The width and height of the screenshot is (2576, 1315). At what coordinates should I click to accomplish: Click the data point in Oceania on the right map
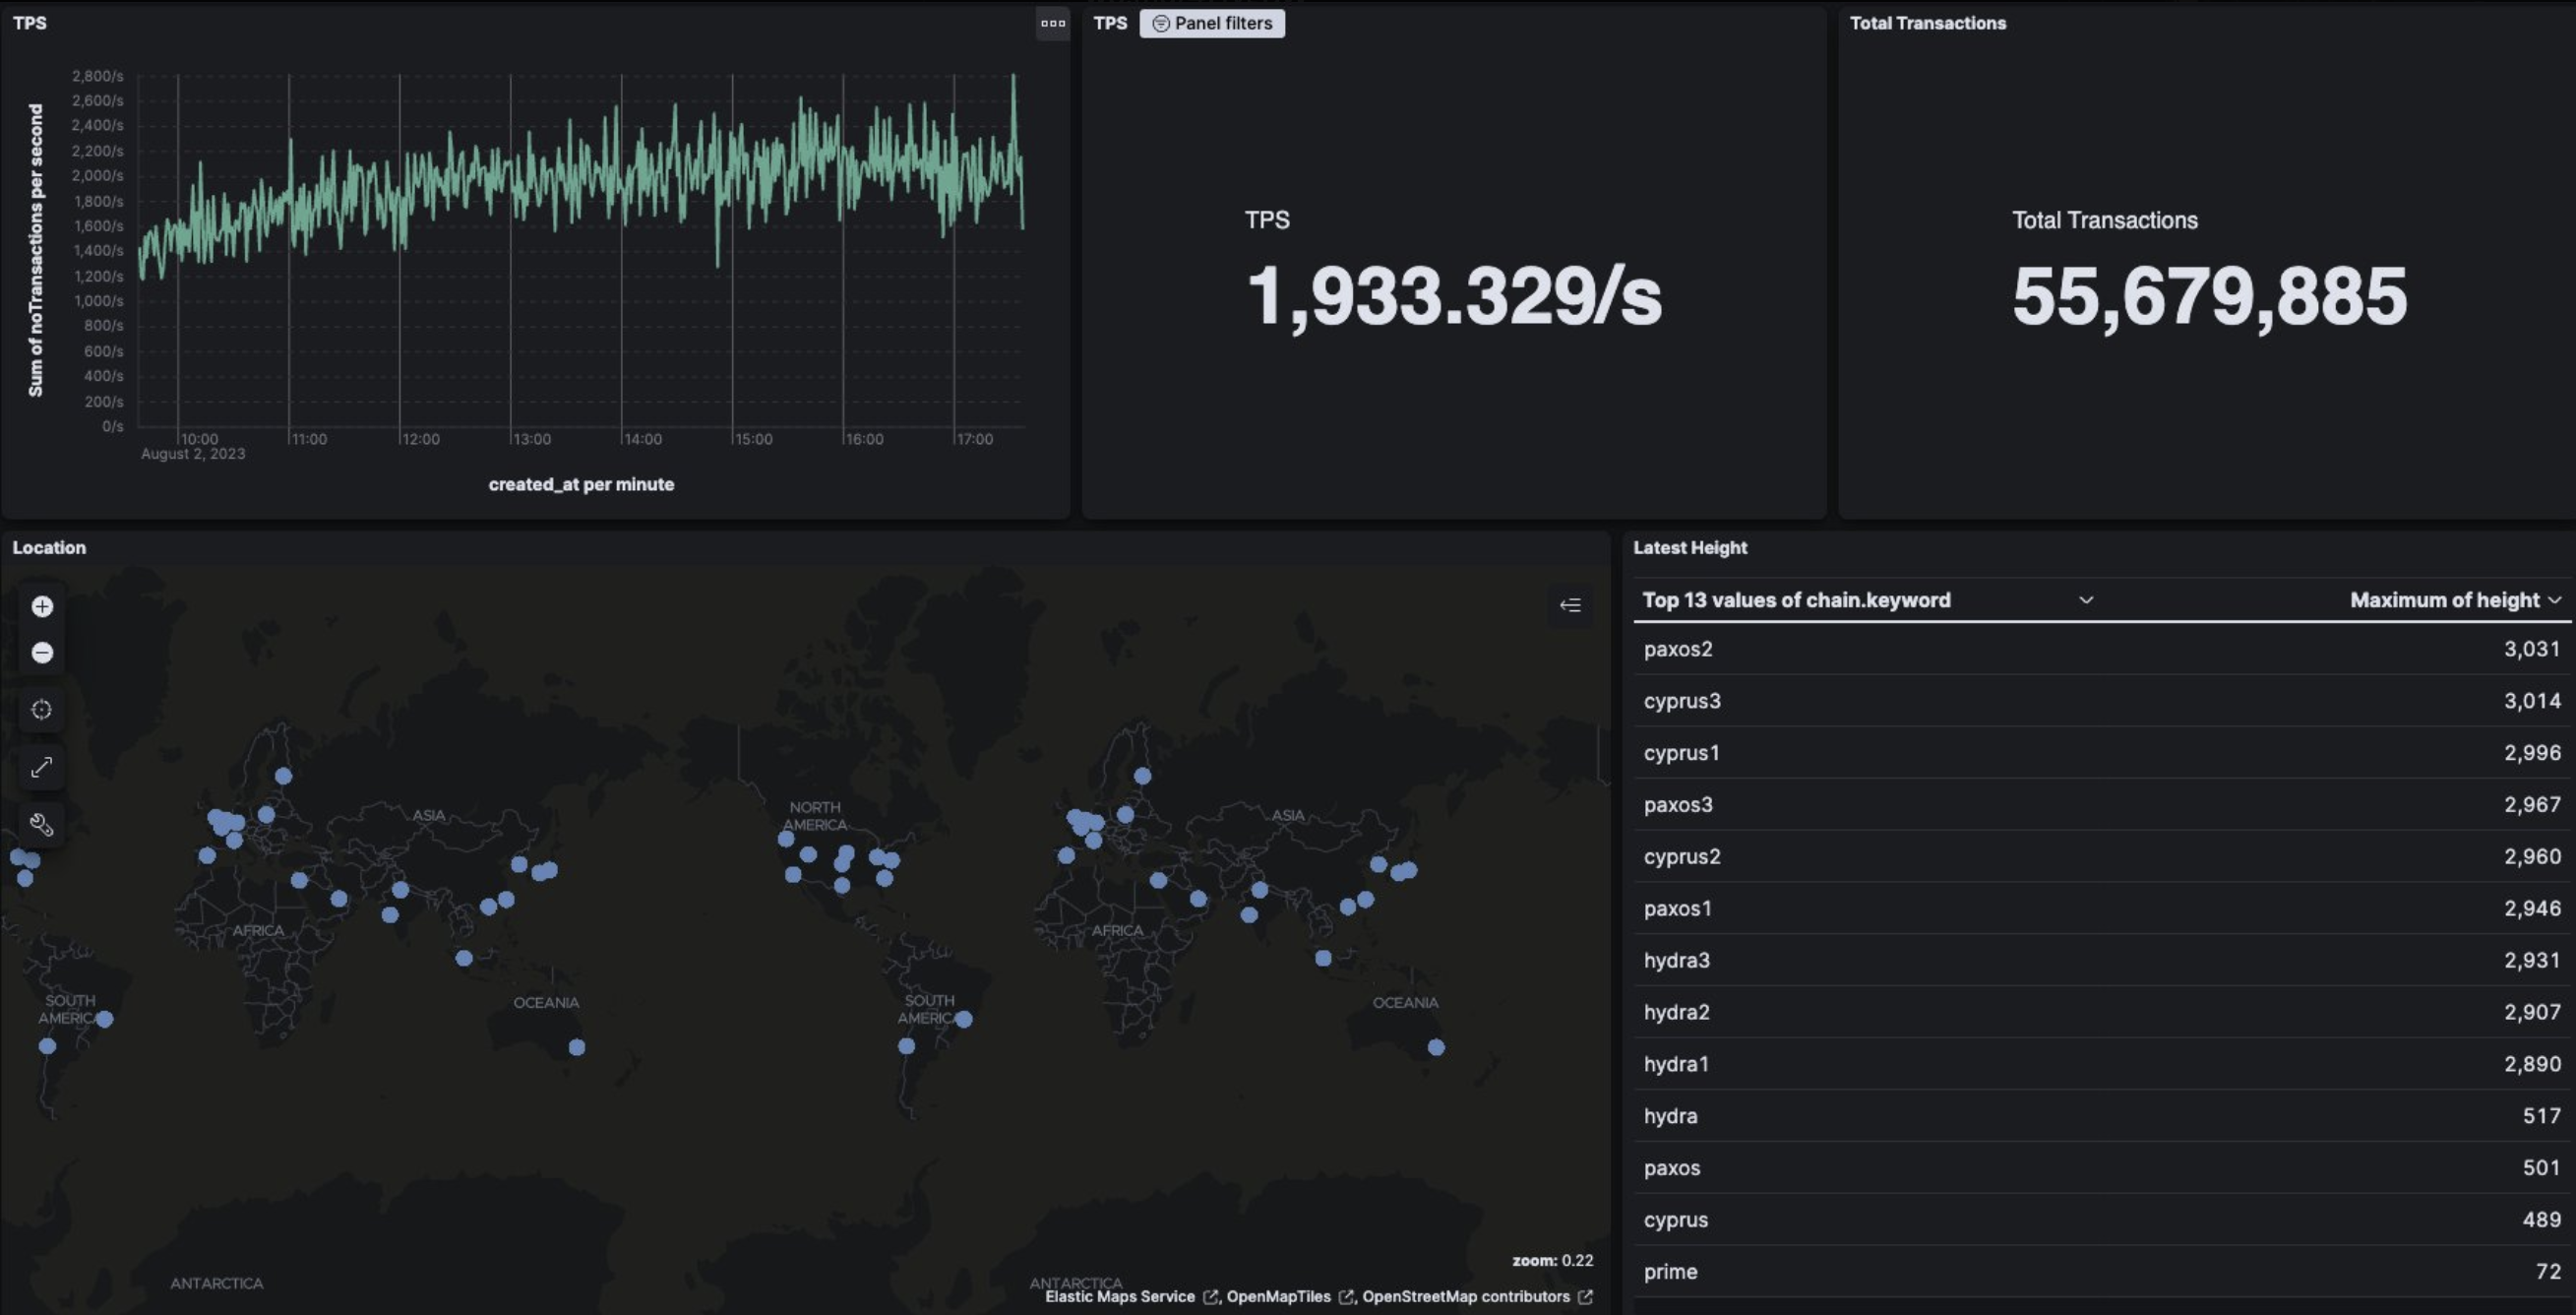[x=1436, y=1048]
